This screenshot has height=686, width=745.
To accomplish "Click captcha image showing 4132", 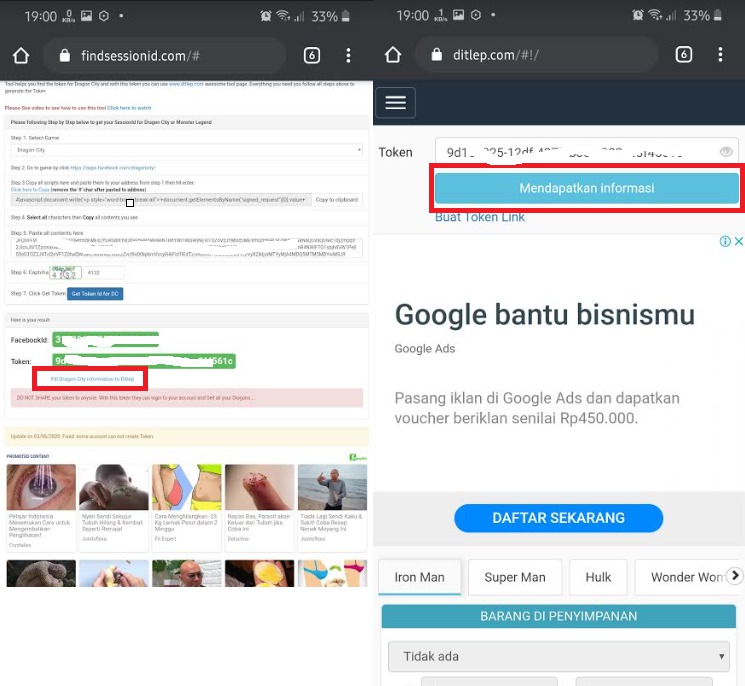I will (65, 273).
